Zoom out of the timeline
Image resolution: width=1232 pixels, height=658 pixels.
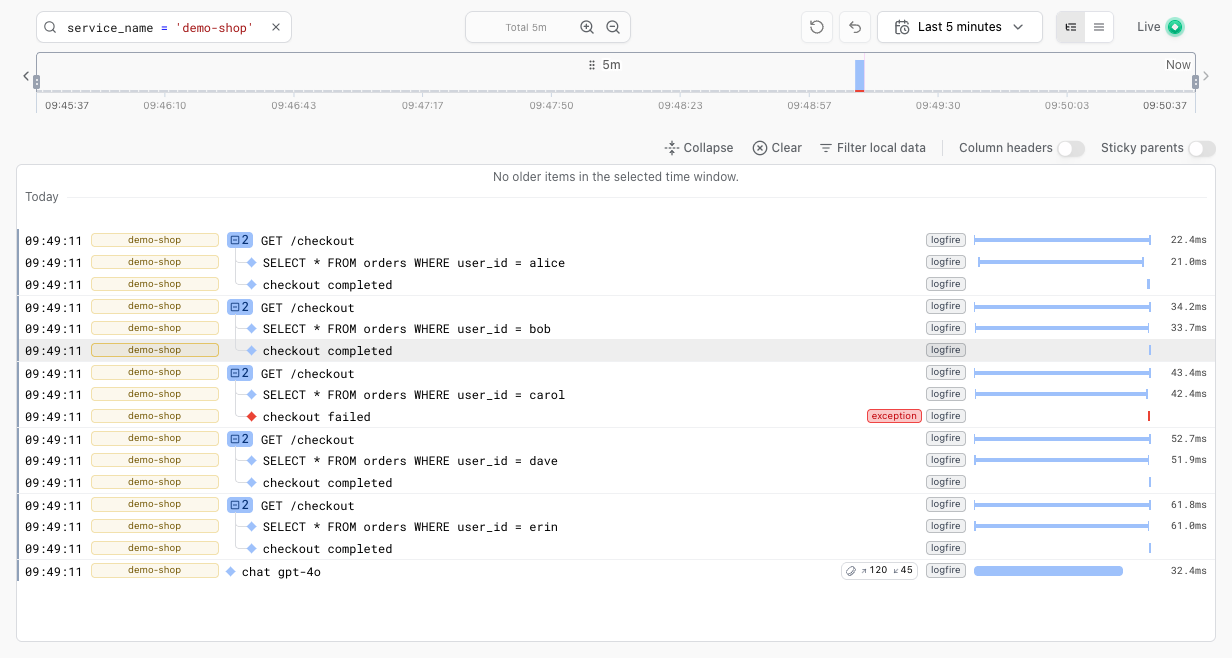click(613, 27)
